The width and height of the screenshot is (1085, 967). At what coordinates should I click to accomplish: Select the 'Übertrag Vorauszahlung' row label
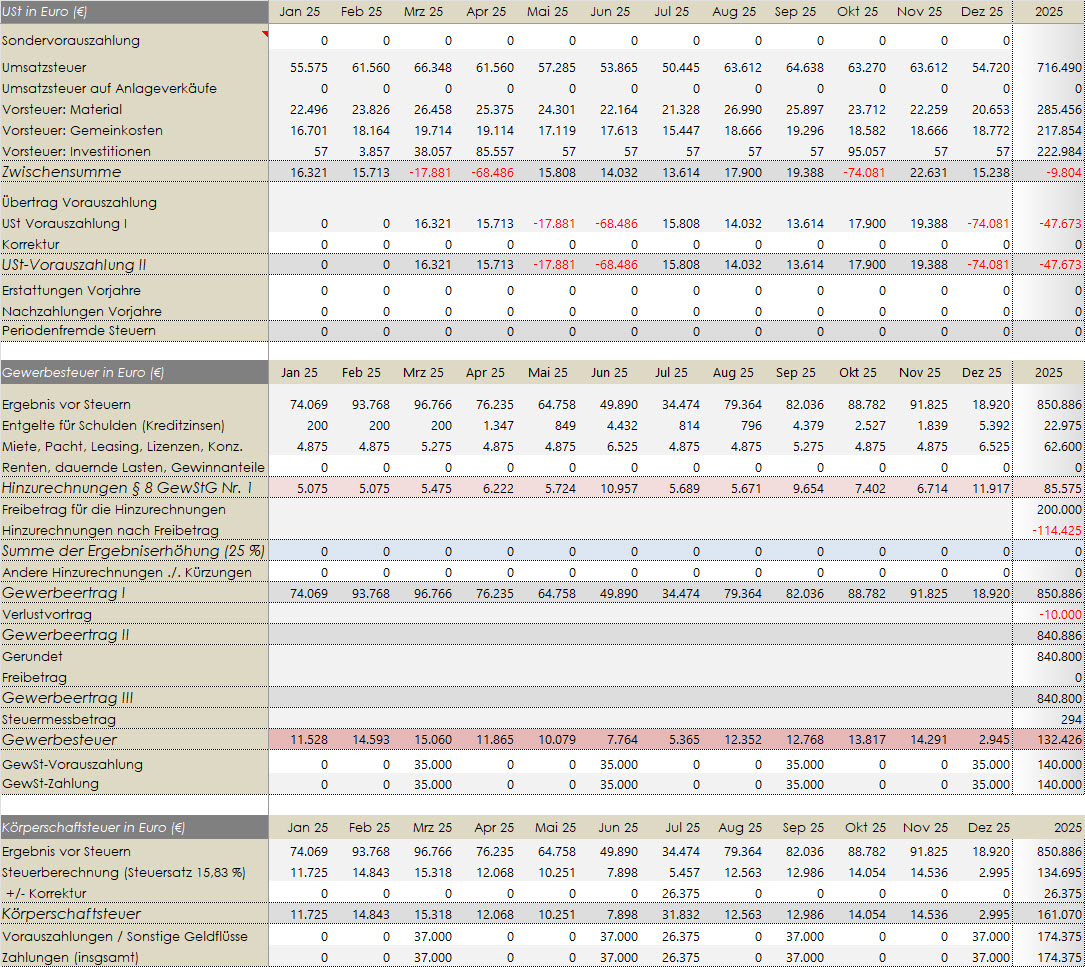click(80, 203)
